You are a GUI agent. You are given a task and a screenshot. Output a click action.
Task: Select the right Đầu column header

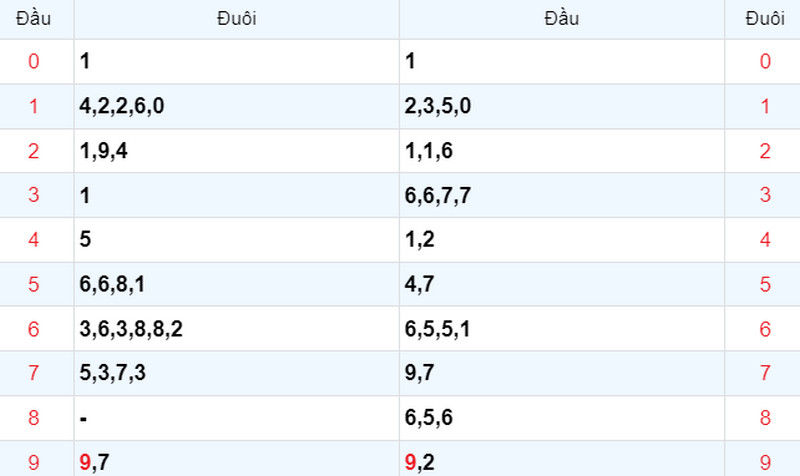click(x=562, y=19)
